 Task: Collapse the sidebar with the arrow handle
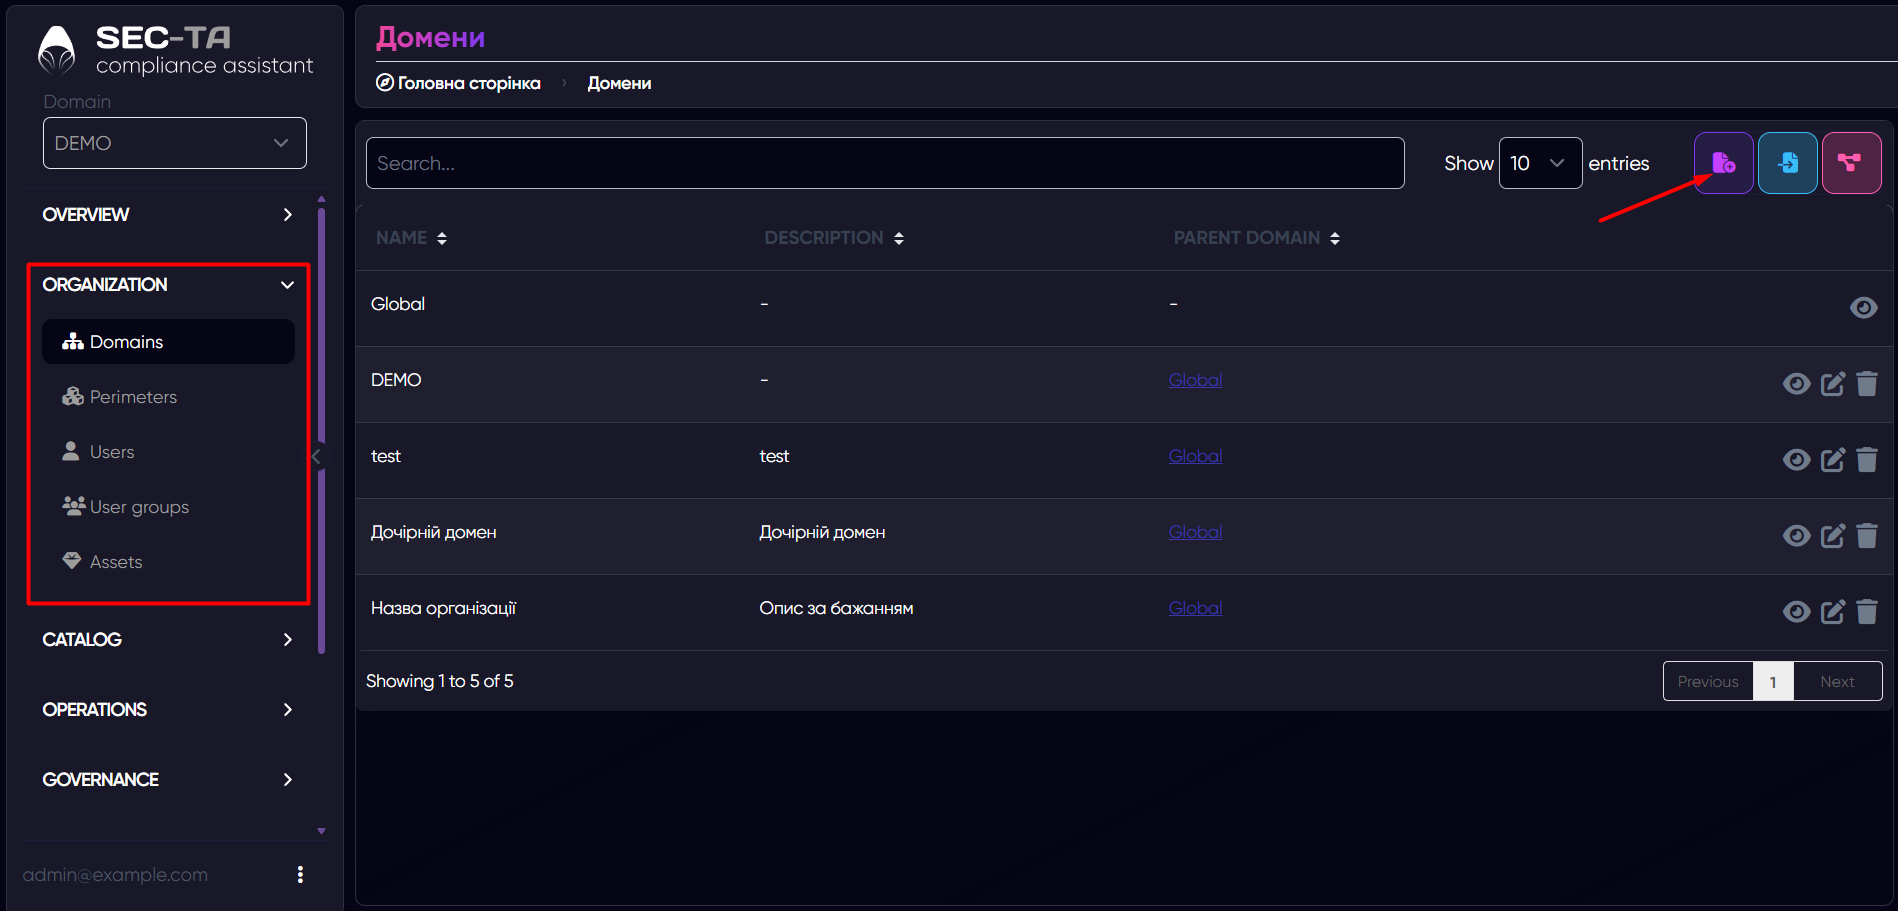tap(316, 456)
